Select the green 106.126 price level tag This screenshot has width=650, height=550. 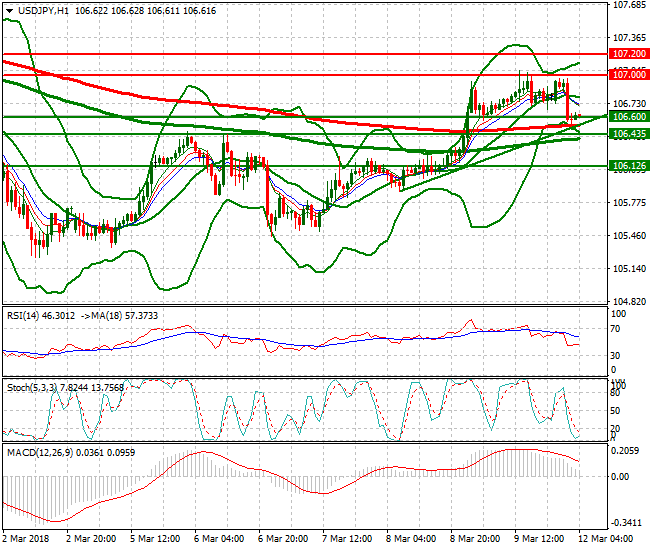pyautogui.click(x=628, y=166)
